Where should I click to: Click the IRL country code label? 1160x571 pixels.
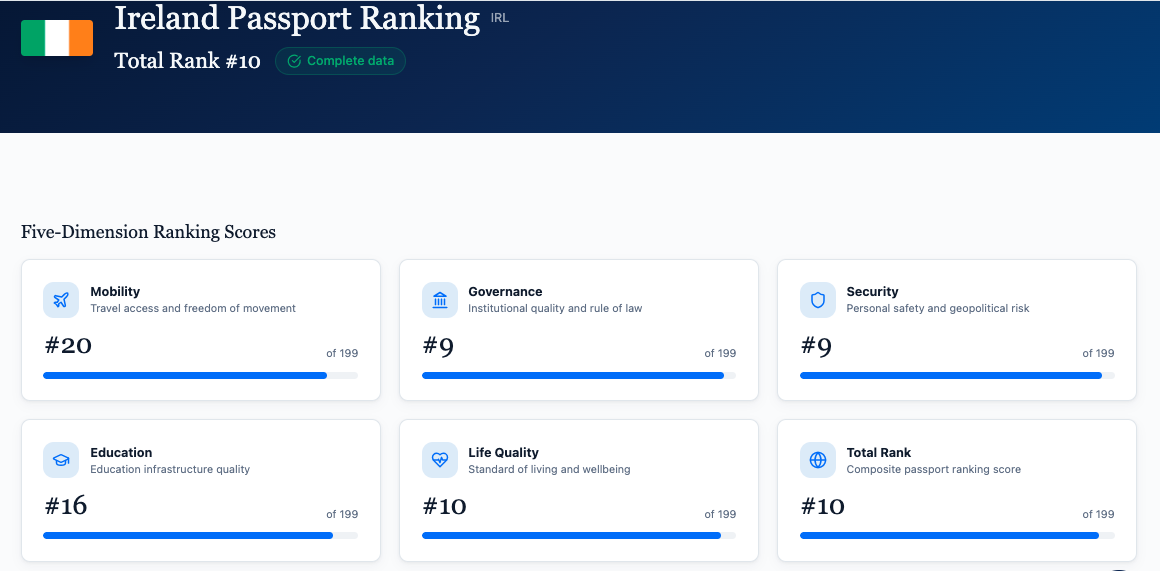coord(500,18)
